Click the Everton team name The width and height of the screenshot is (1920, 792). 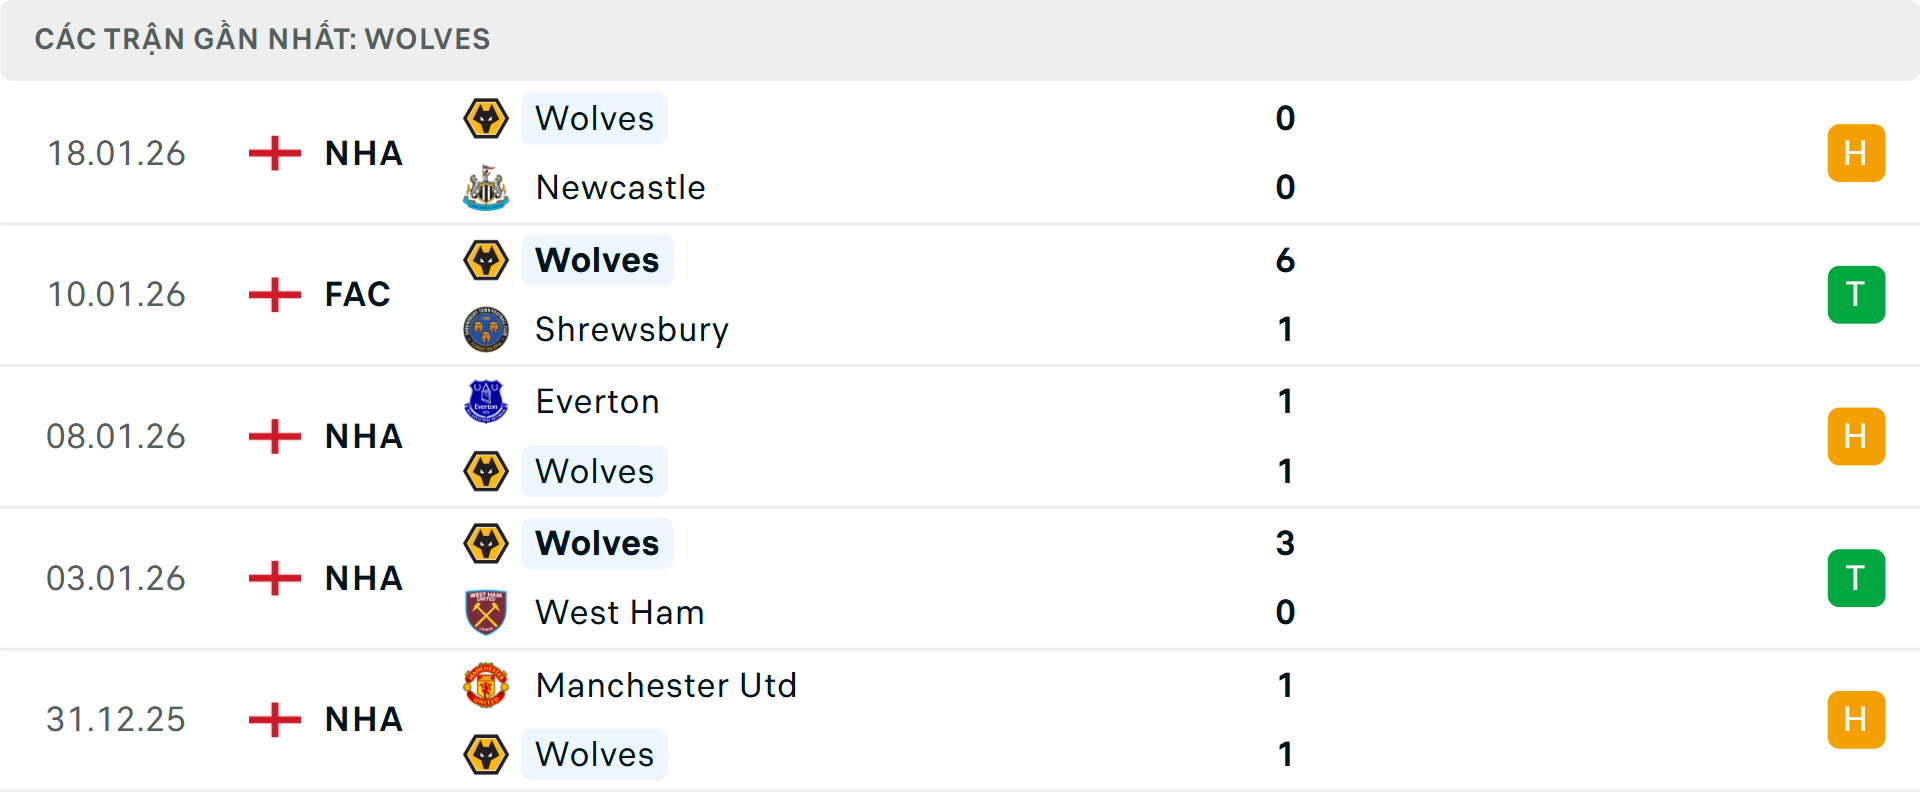[598, 401]
